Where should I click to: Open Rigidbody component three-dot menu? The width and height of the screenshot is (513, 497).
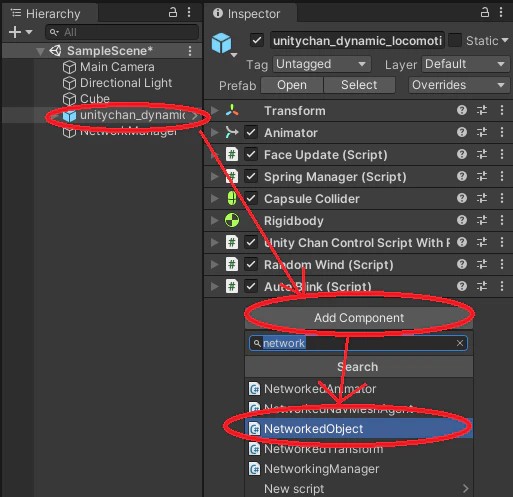[502, 220]
